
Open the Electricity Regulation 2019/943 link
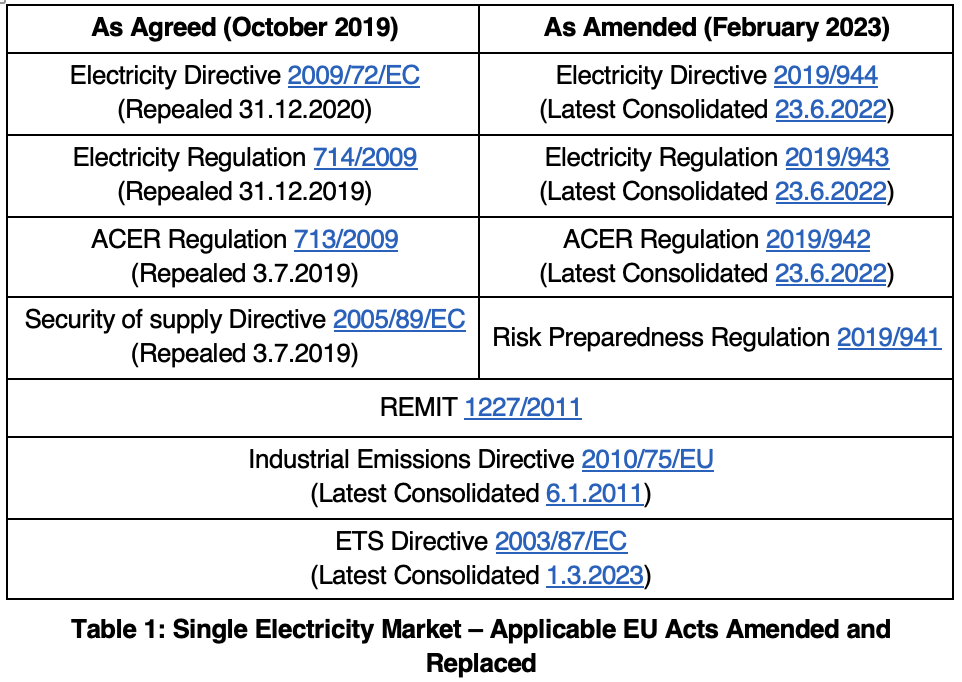pyautogui.click(x=836, y=158)
